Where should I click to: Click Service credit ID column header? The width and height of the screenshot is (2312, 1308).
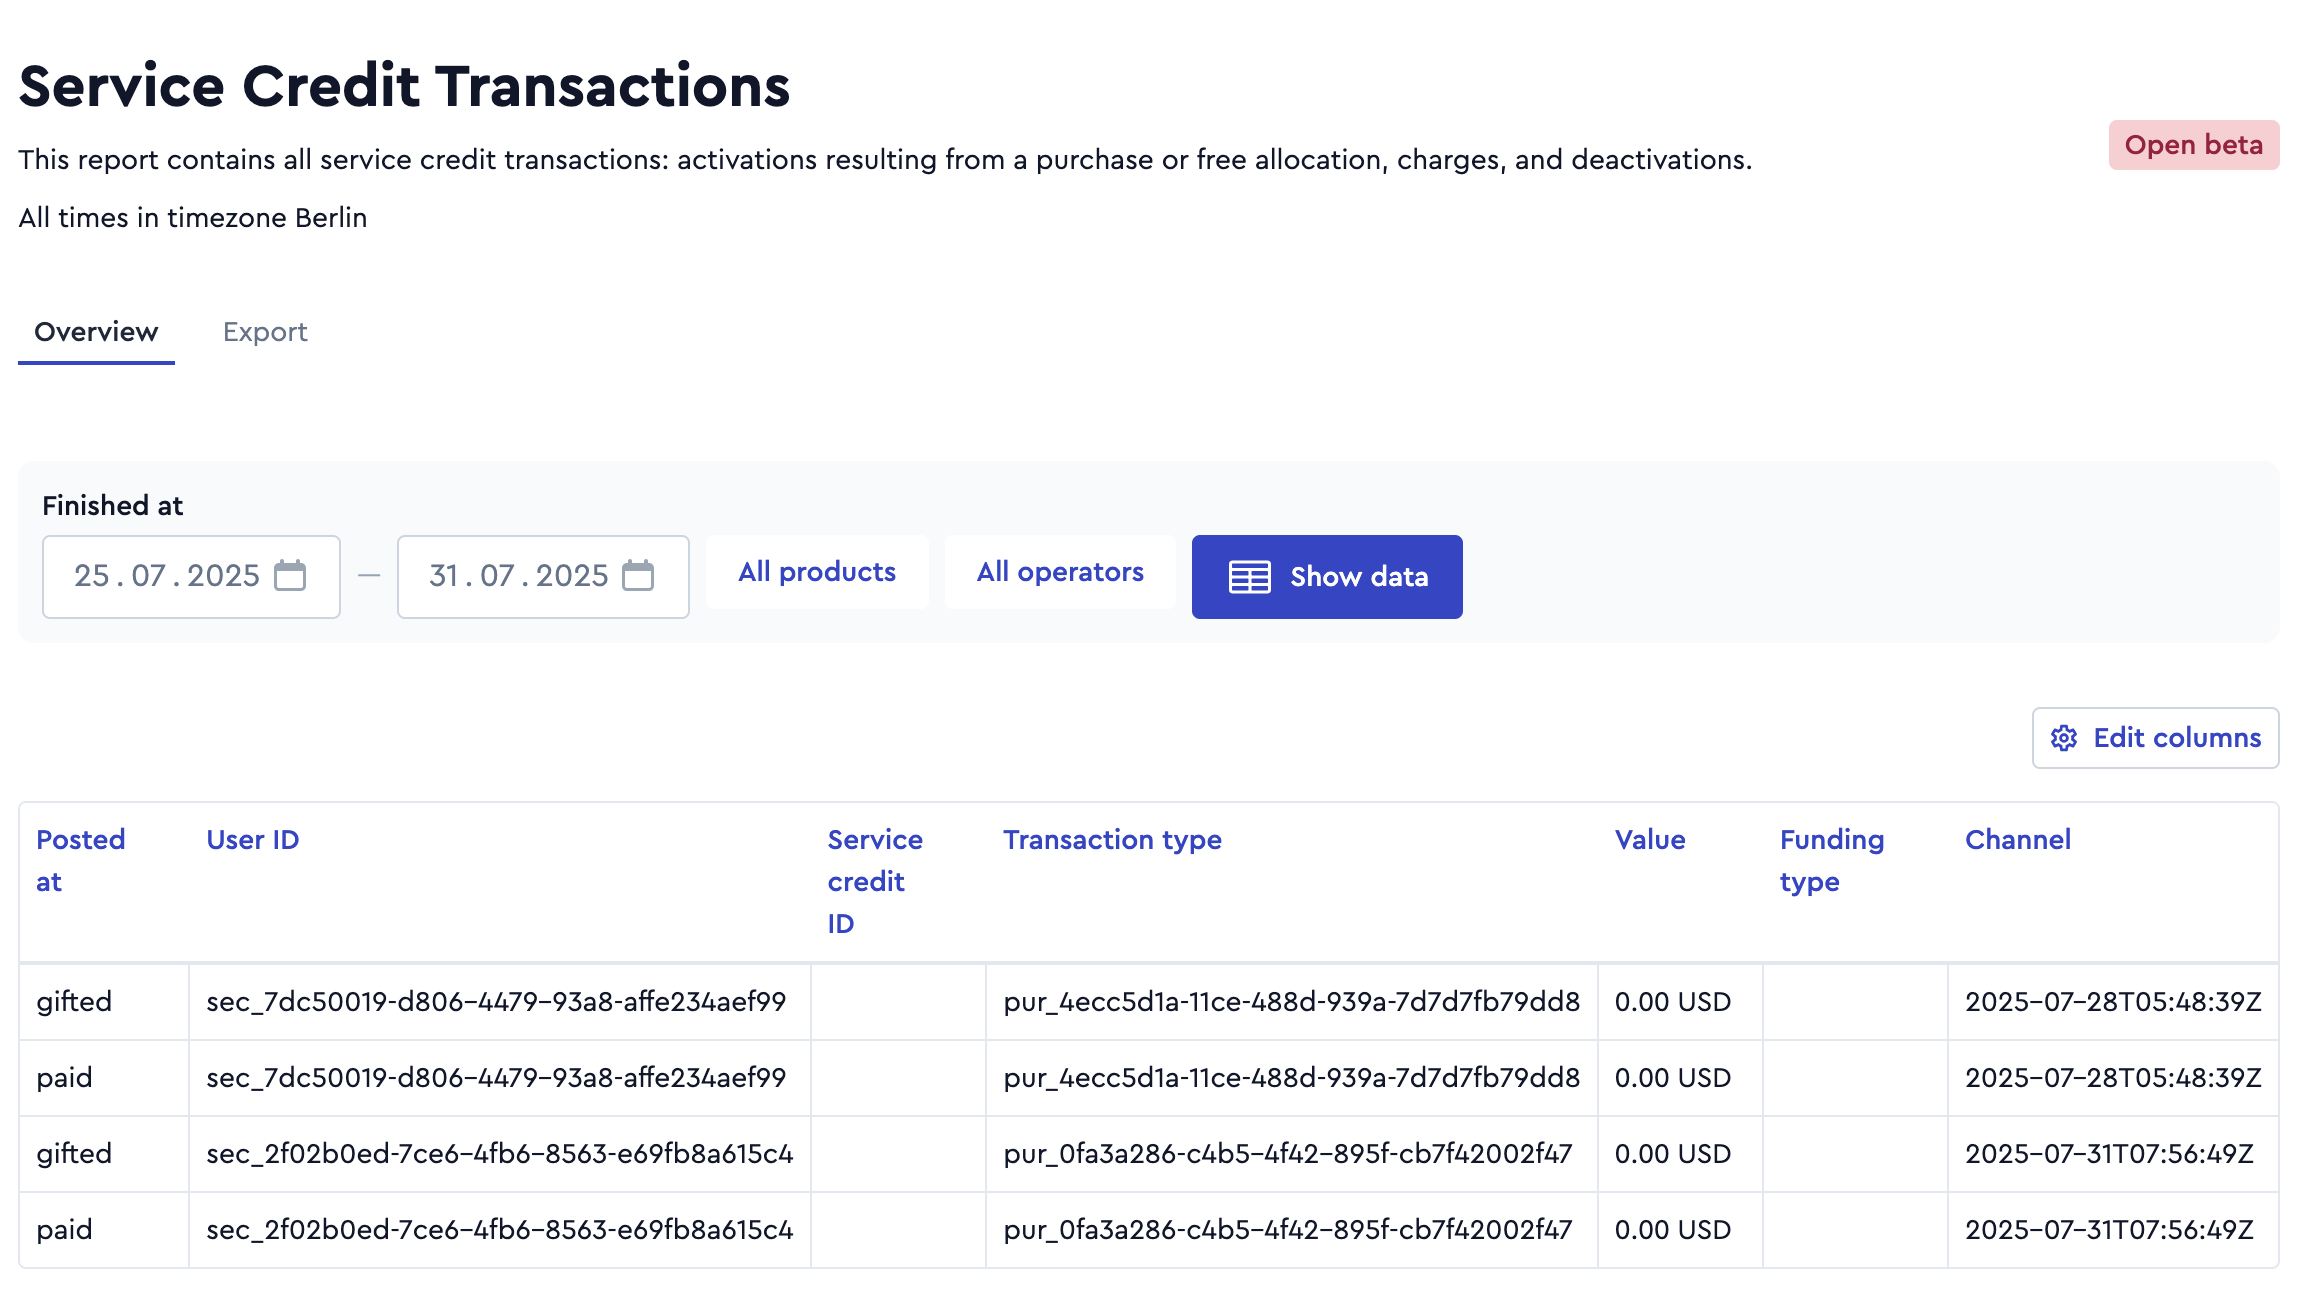875,882
